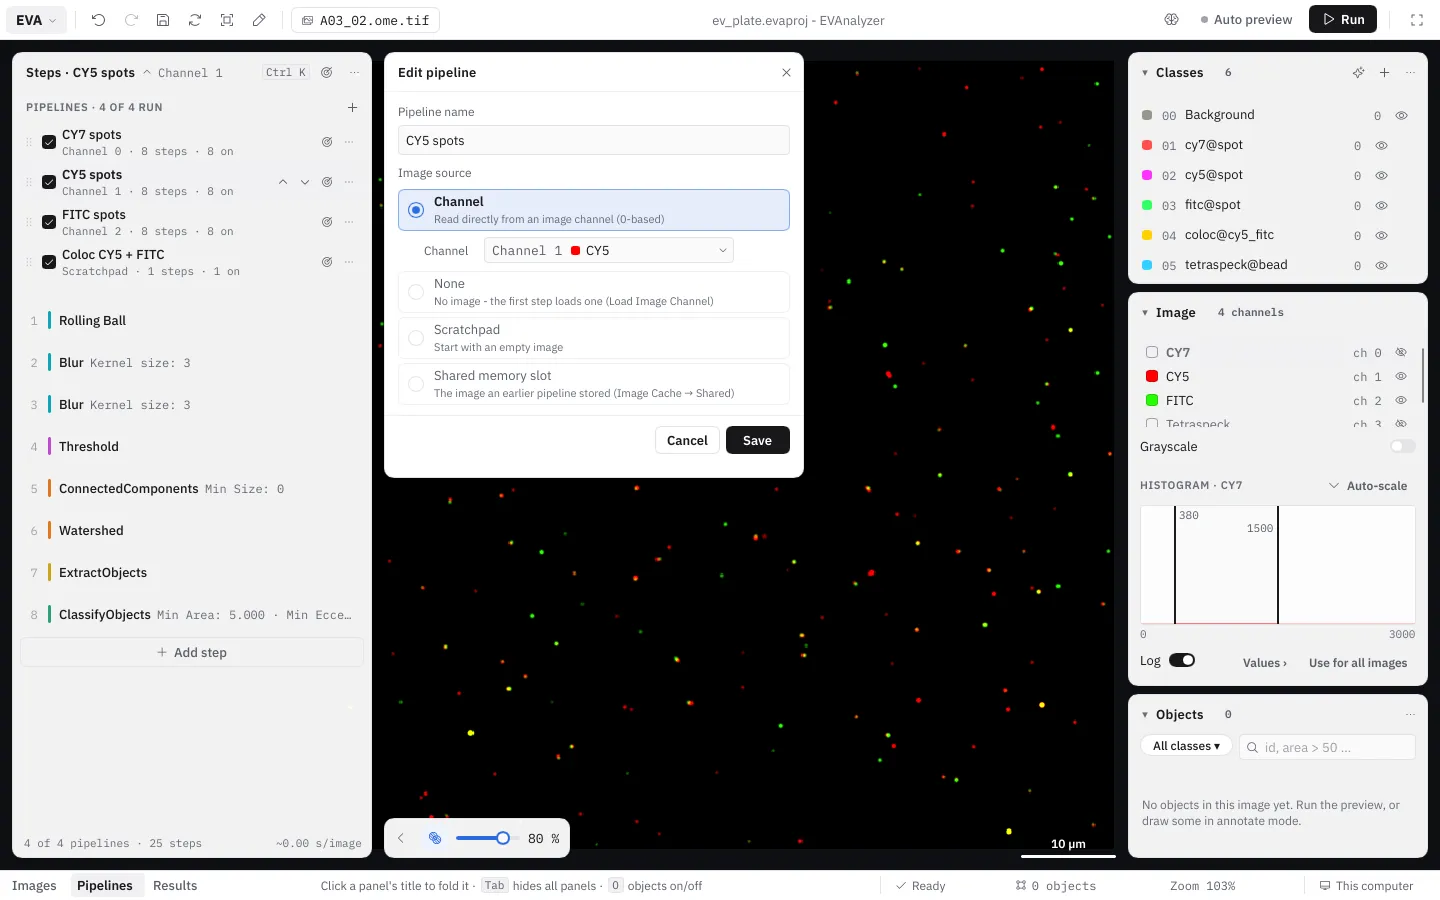Save the edited pipeline

[x=758, y=440]
